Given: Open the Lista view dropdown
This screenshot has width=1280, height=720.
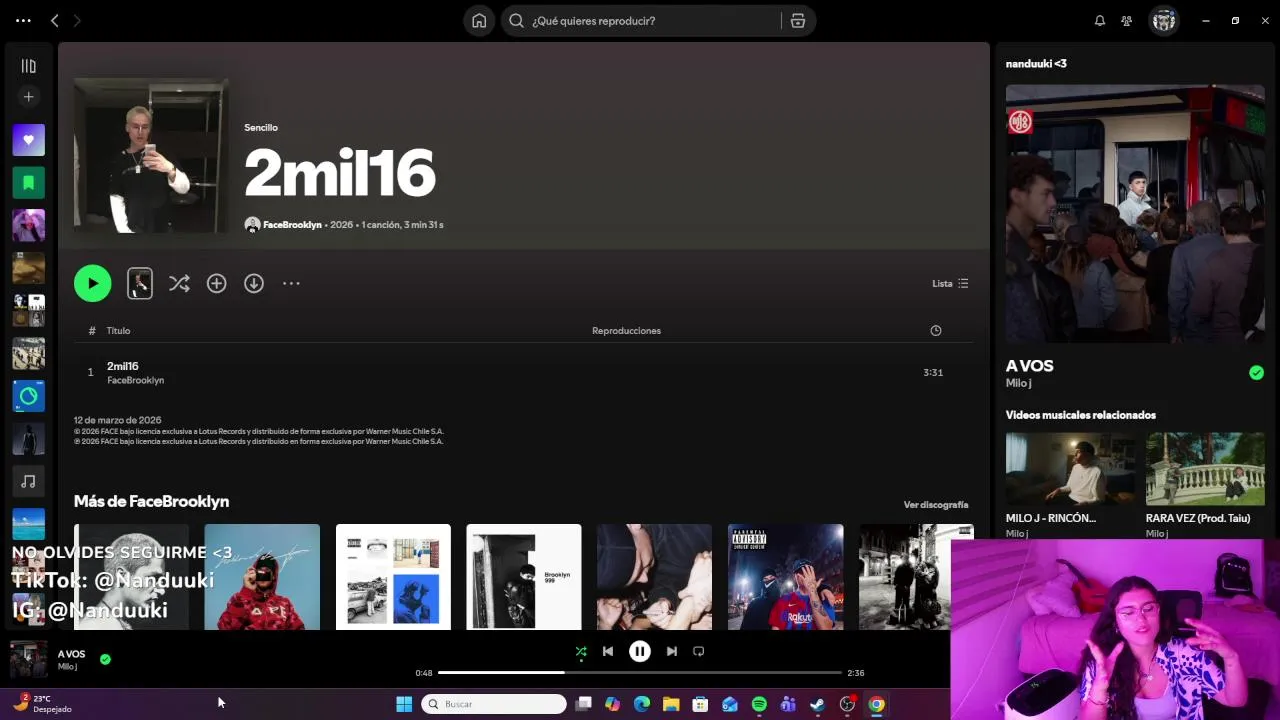Looking at the screenshot, I should pos(950,283).
